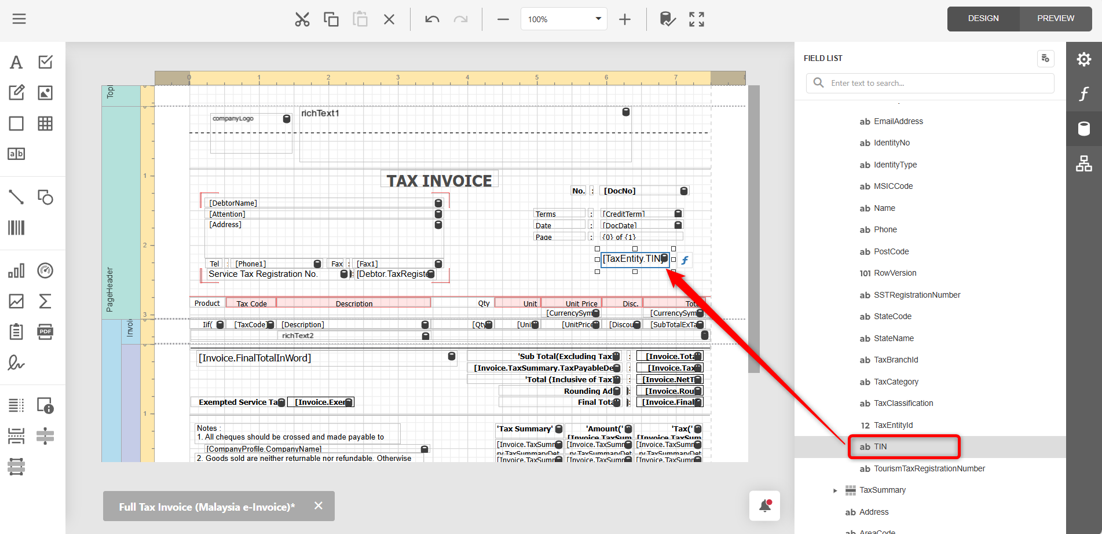Select the Label (A) toolbox control

click(x=15, y=63)
